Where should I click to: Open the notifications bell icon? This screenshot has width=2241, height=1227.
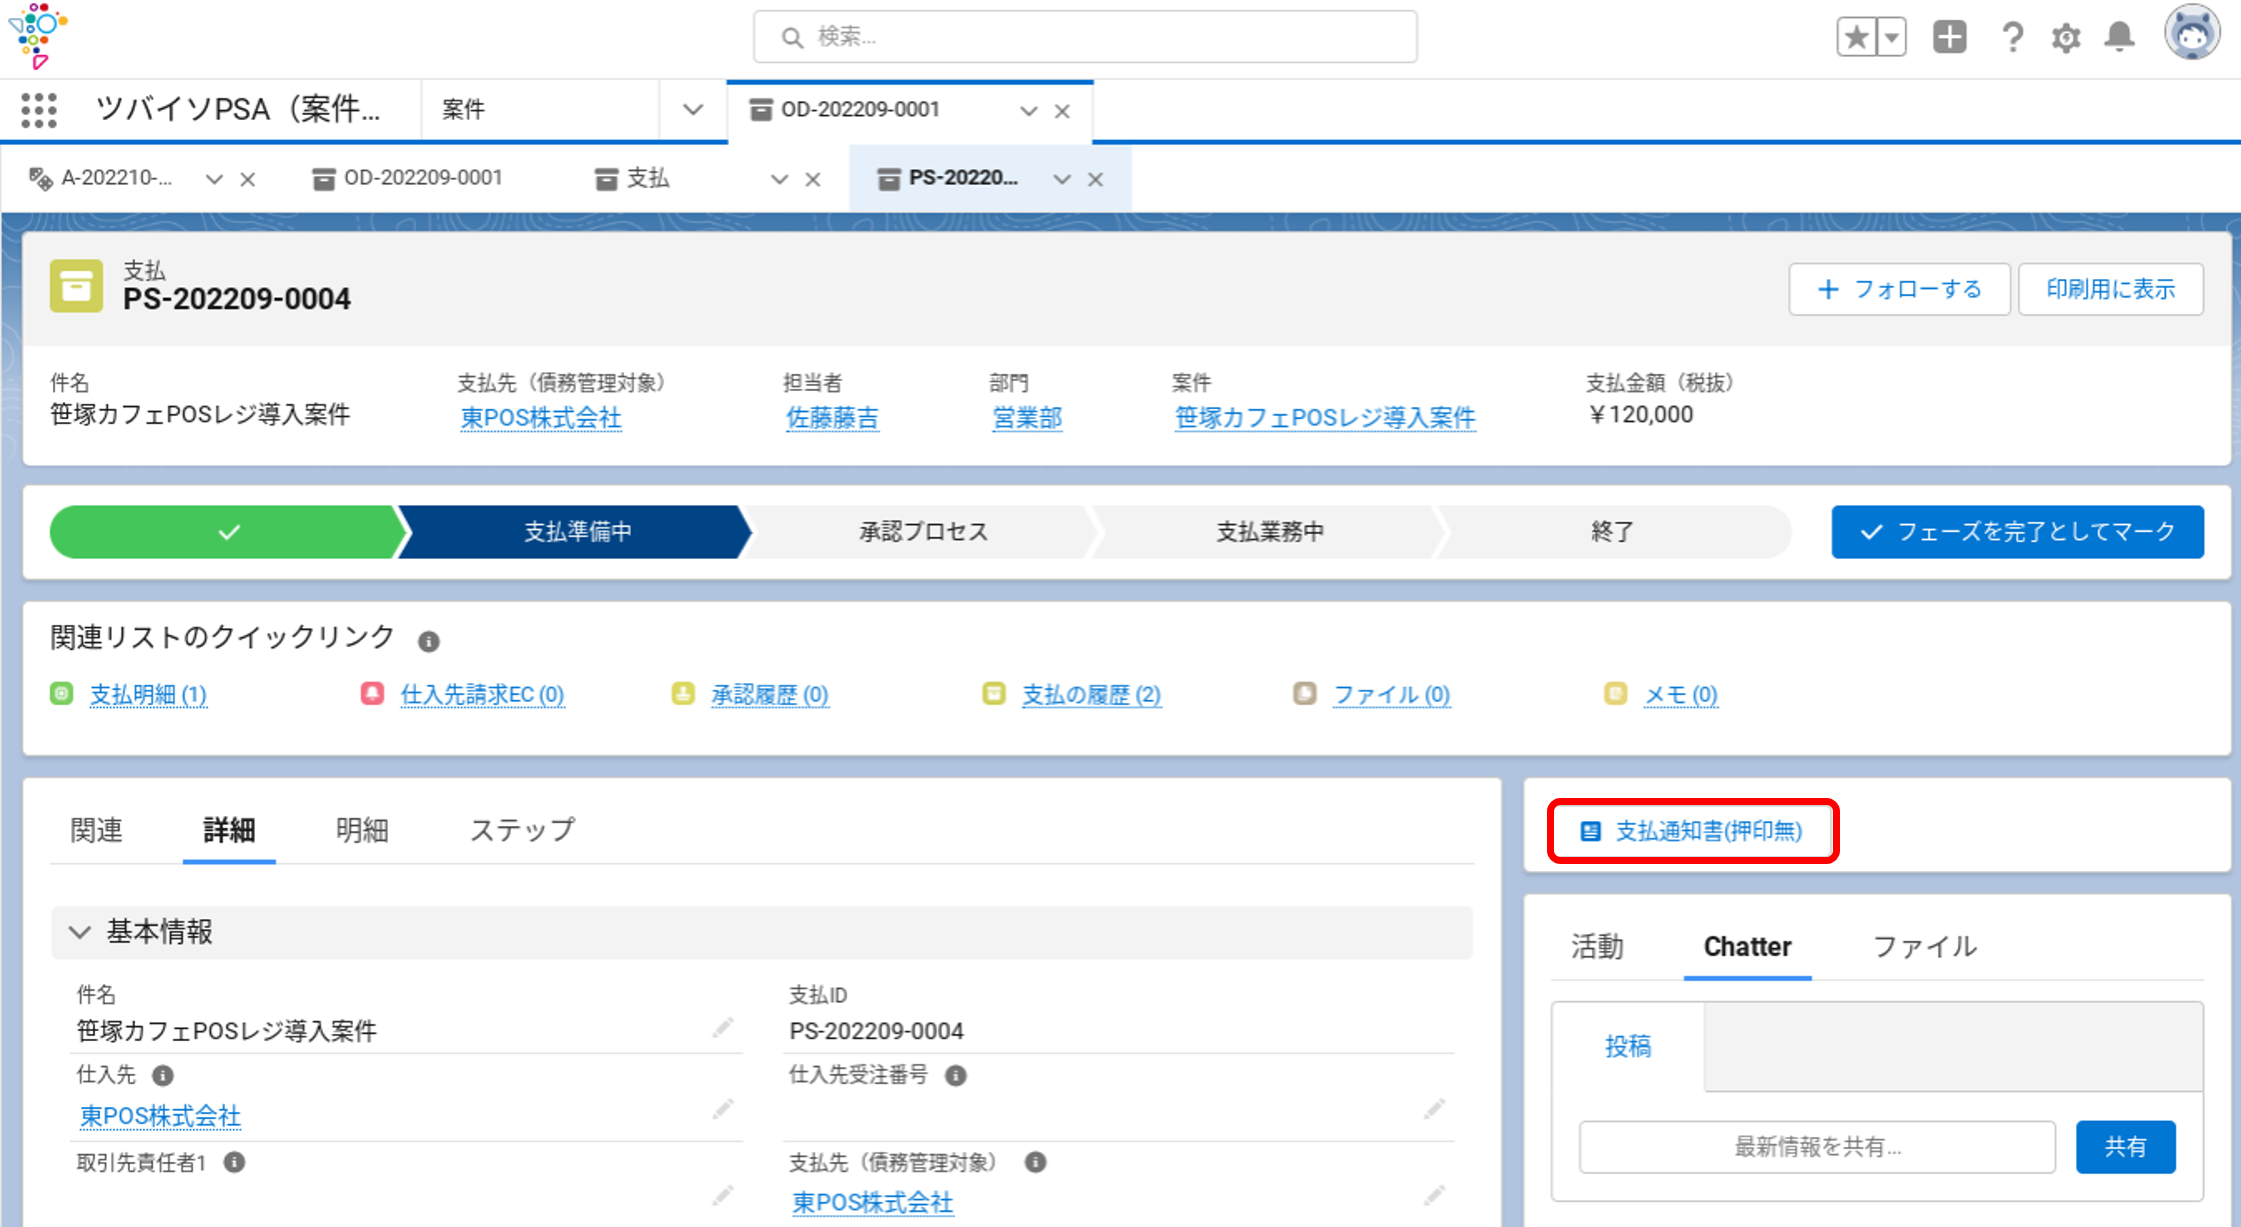click(2119, 38)
